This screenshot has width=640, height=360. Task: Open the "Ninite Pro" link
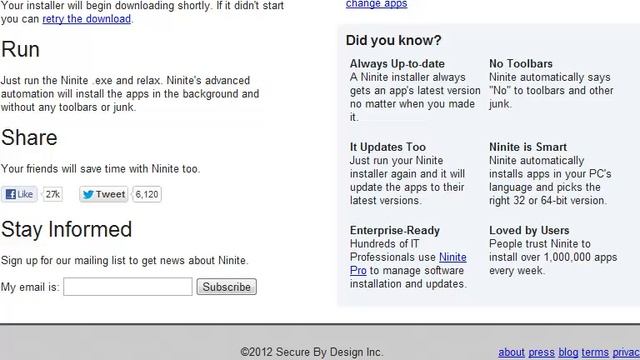tap(453, 257)
